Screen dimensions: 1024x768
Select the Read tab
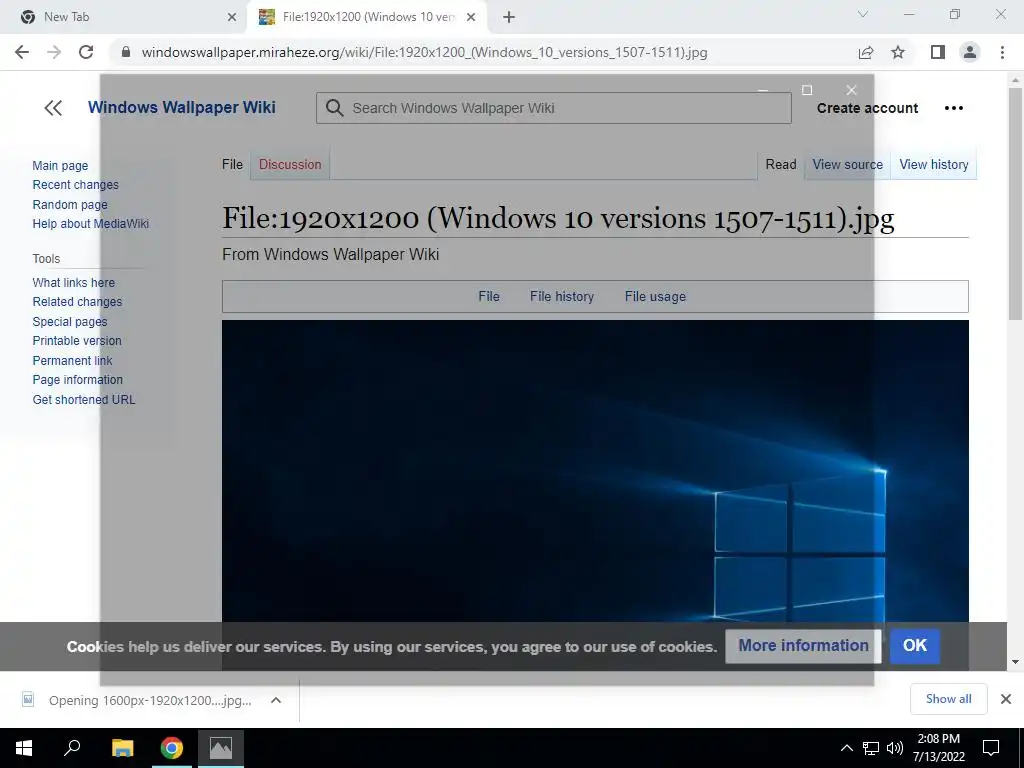point(781,165)
